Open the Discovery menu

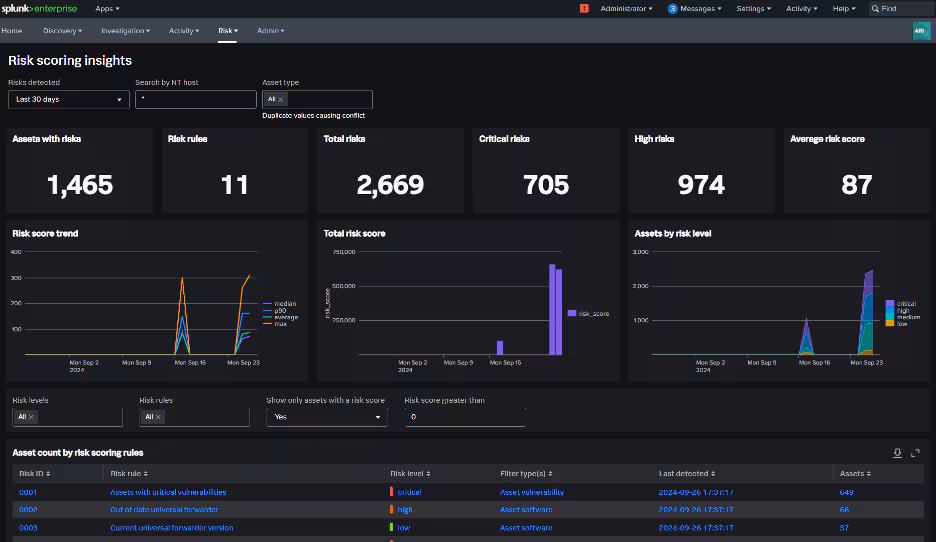[62, 31]
